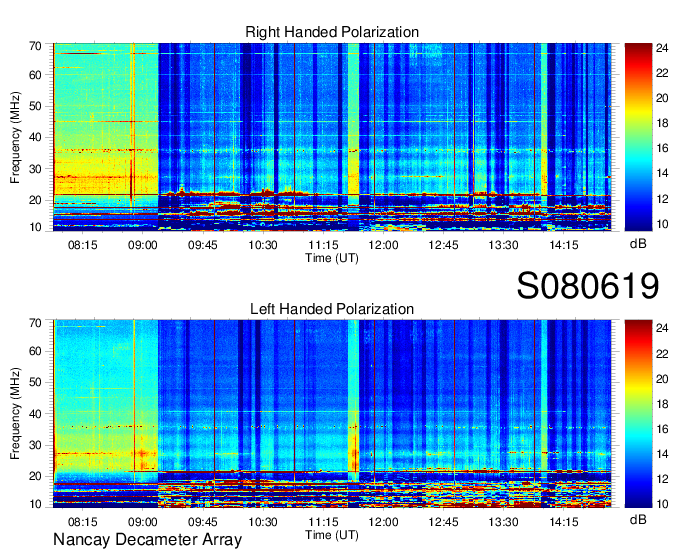Click the 10:30 time tick of bottom plot
Image resolution: width=680 pixels, height=552 pixels.
point(263,522)
